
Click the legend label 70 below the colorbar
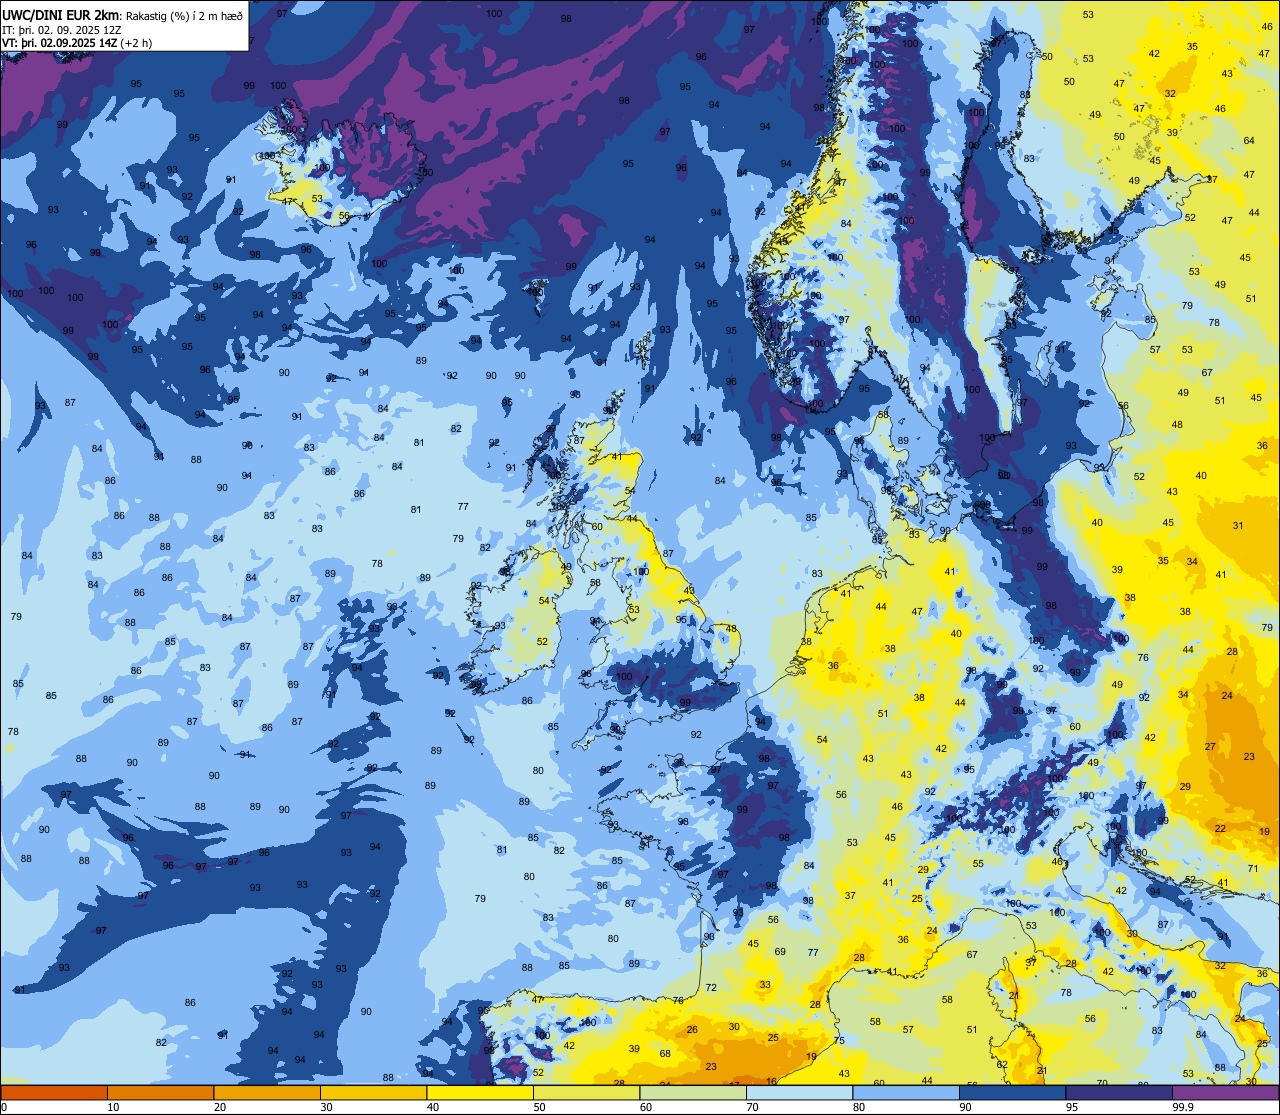point(752,1107)
